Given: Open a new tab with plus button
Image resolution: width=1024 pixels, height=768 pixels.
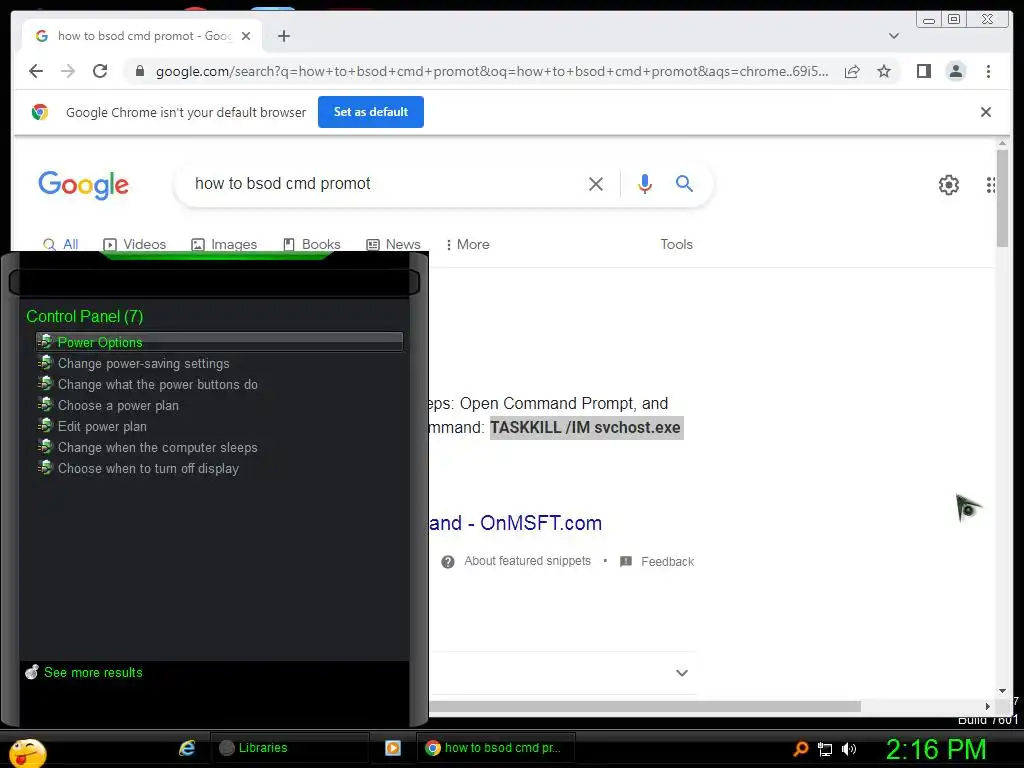Looking at the screenshot, I should (x=283, y=36).
